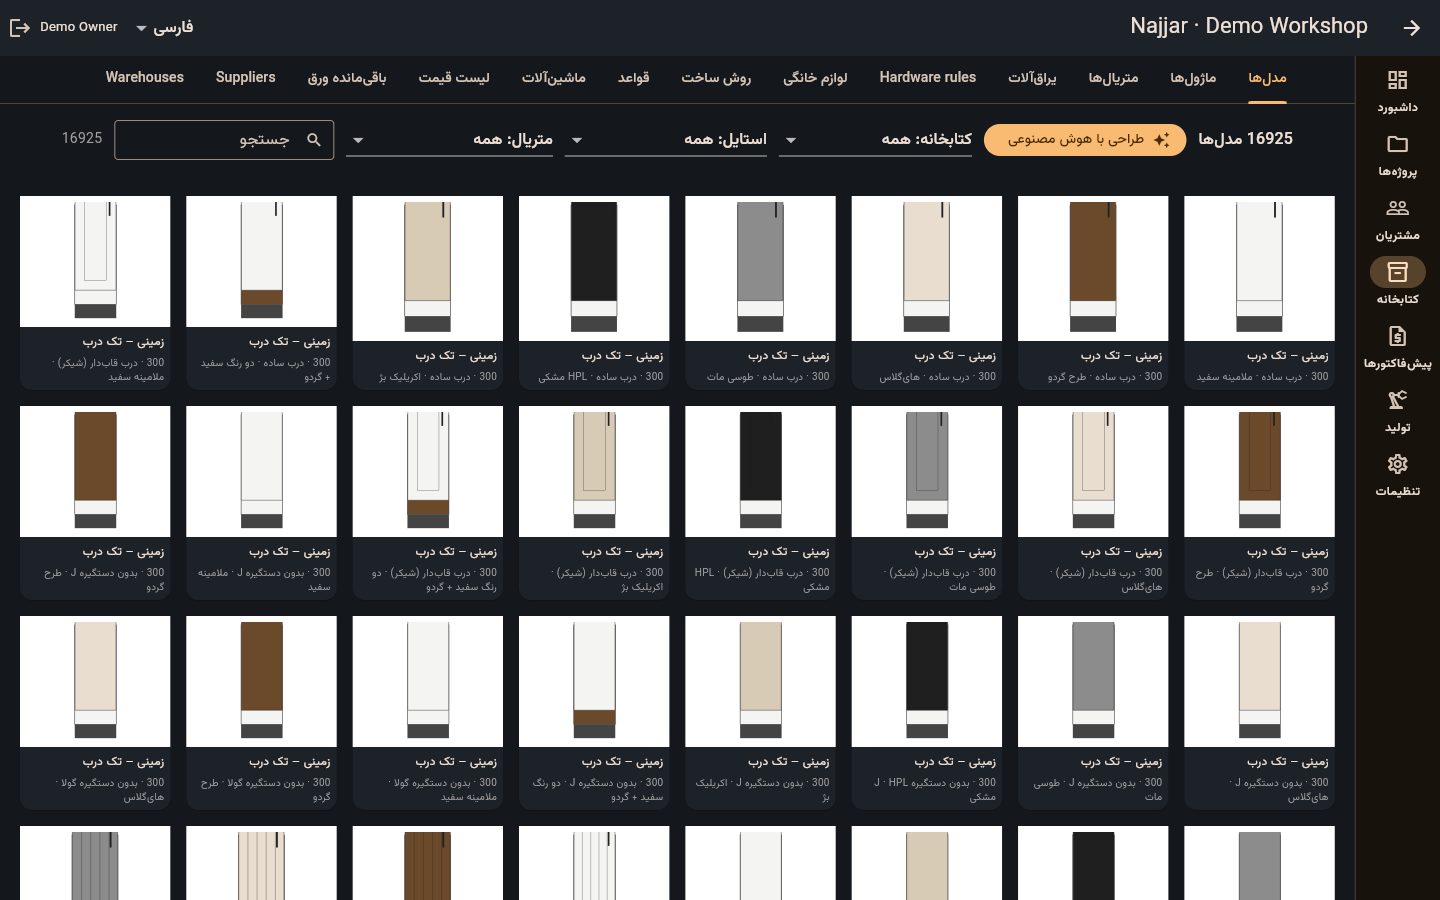Open the فارسی language dropdown

165,28
